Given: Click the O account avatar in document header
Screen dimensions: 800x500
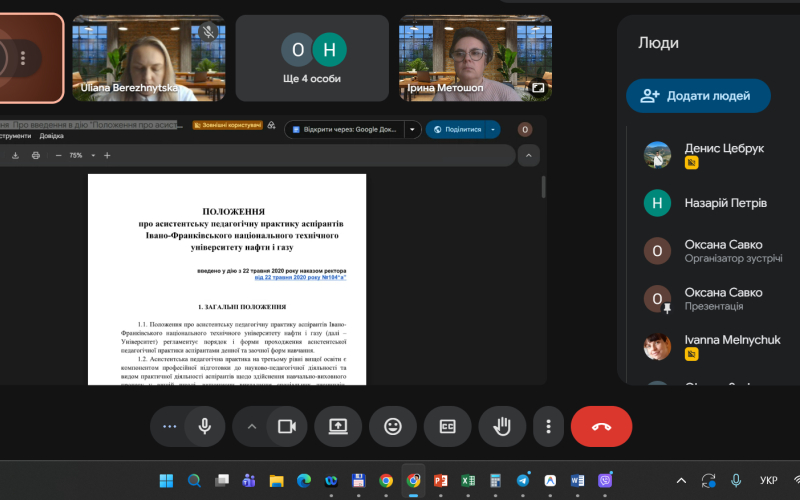Looking at the screenshot, I should point(525,130).
